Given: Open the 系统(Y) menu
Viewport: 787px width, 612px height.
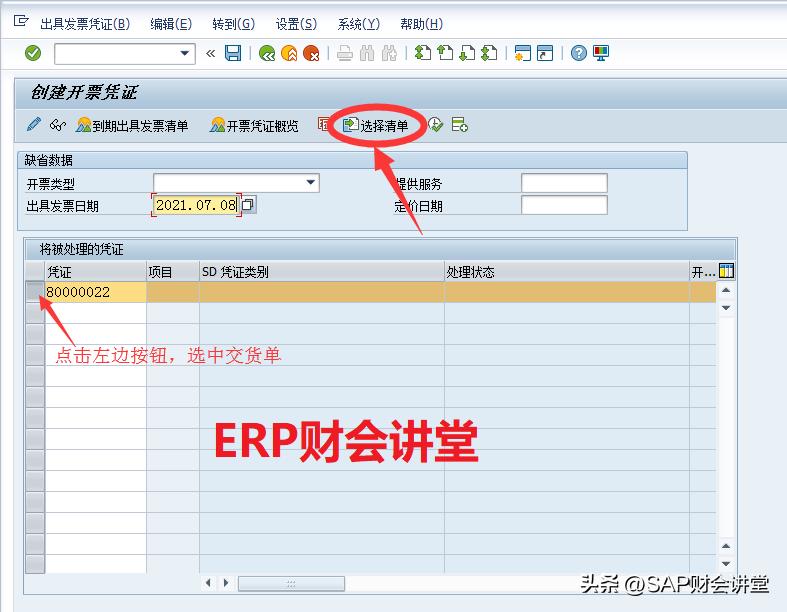Looking at the screenshot, I should [x=358, y=24].
